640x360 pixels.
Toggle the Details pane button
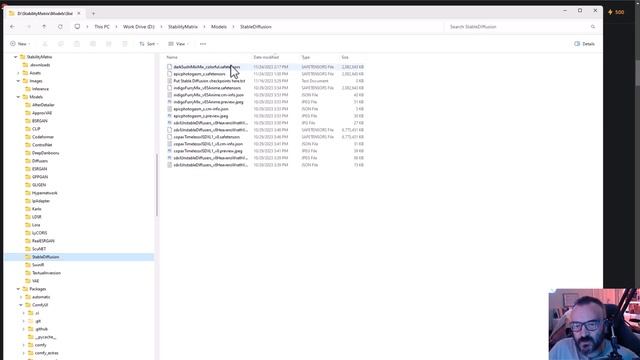tap(584, 44)
